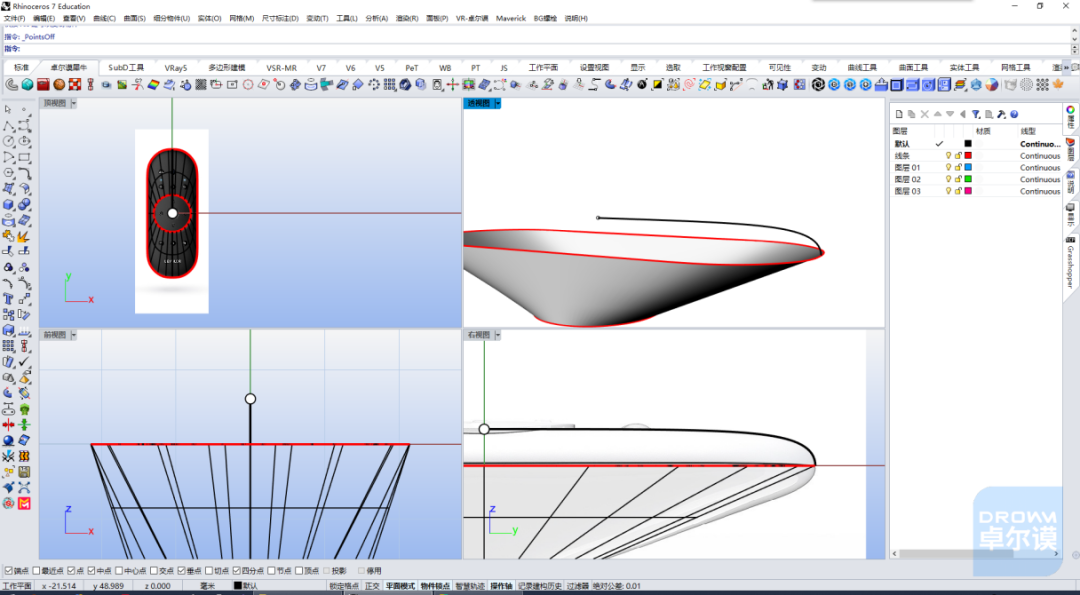Click the red-white checkered icon in top toolbar
1080x595 pixels.
tap(75, 85)
